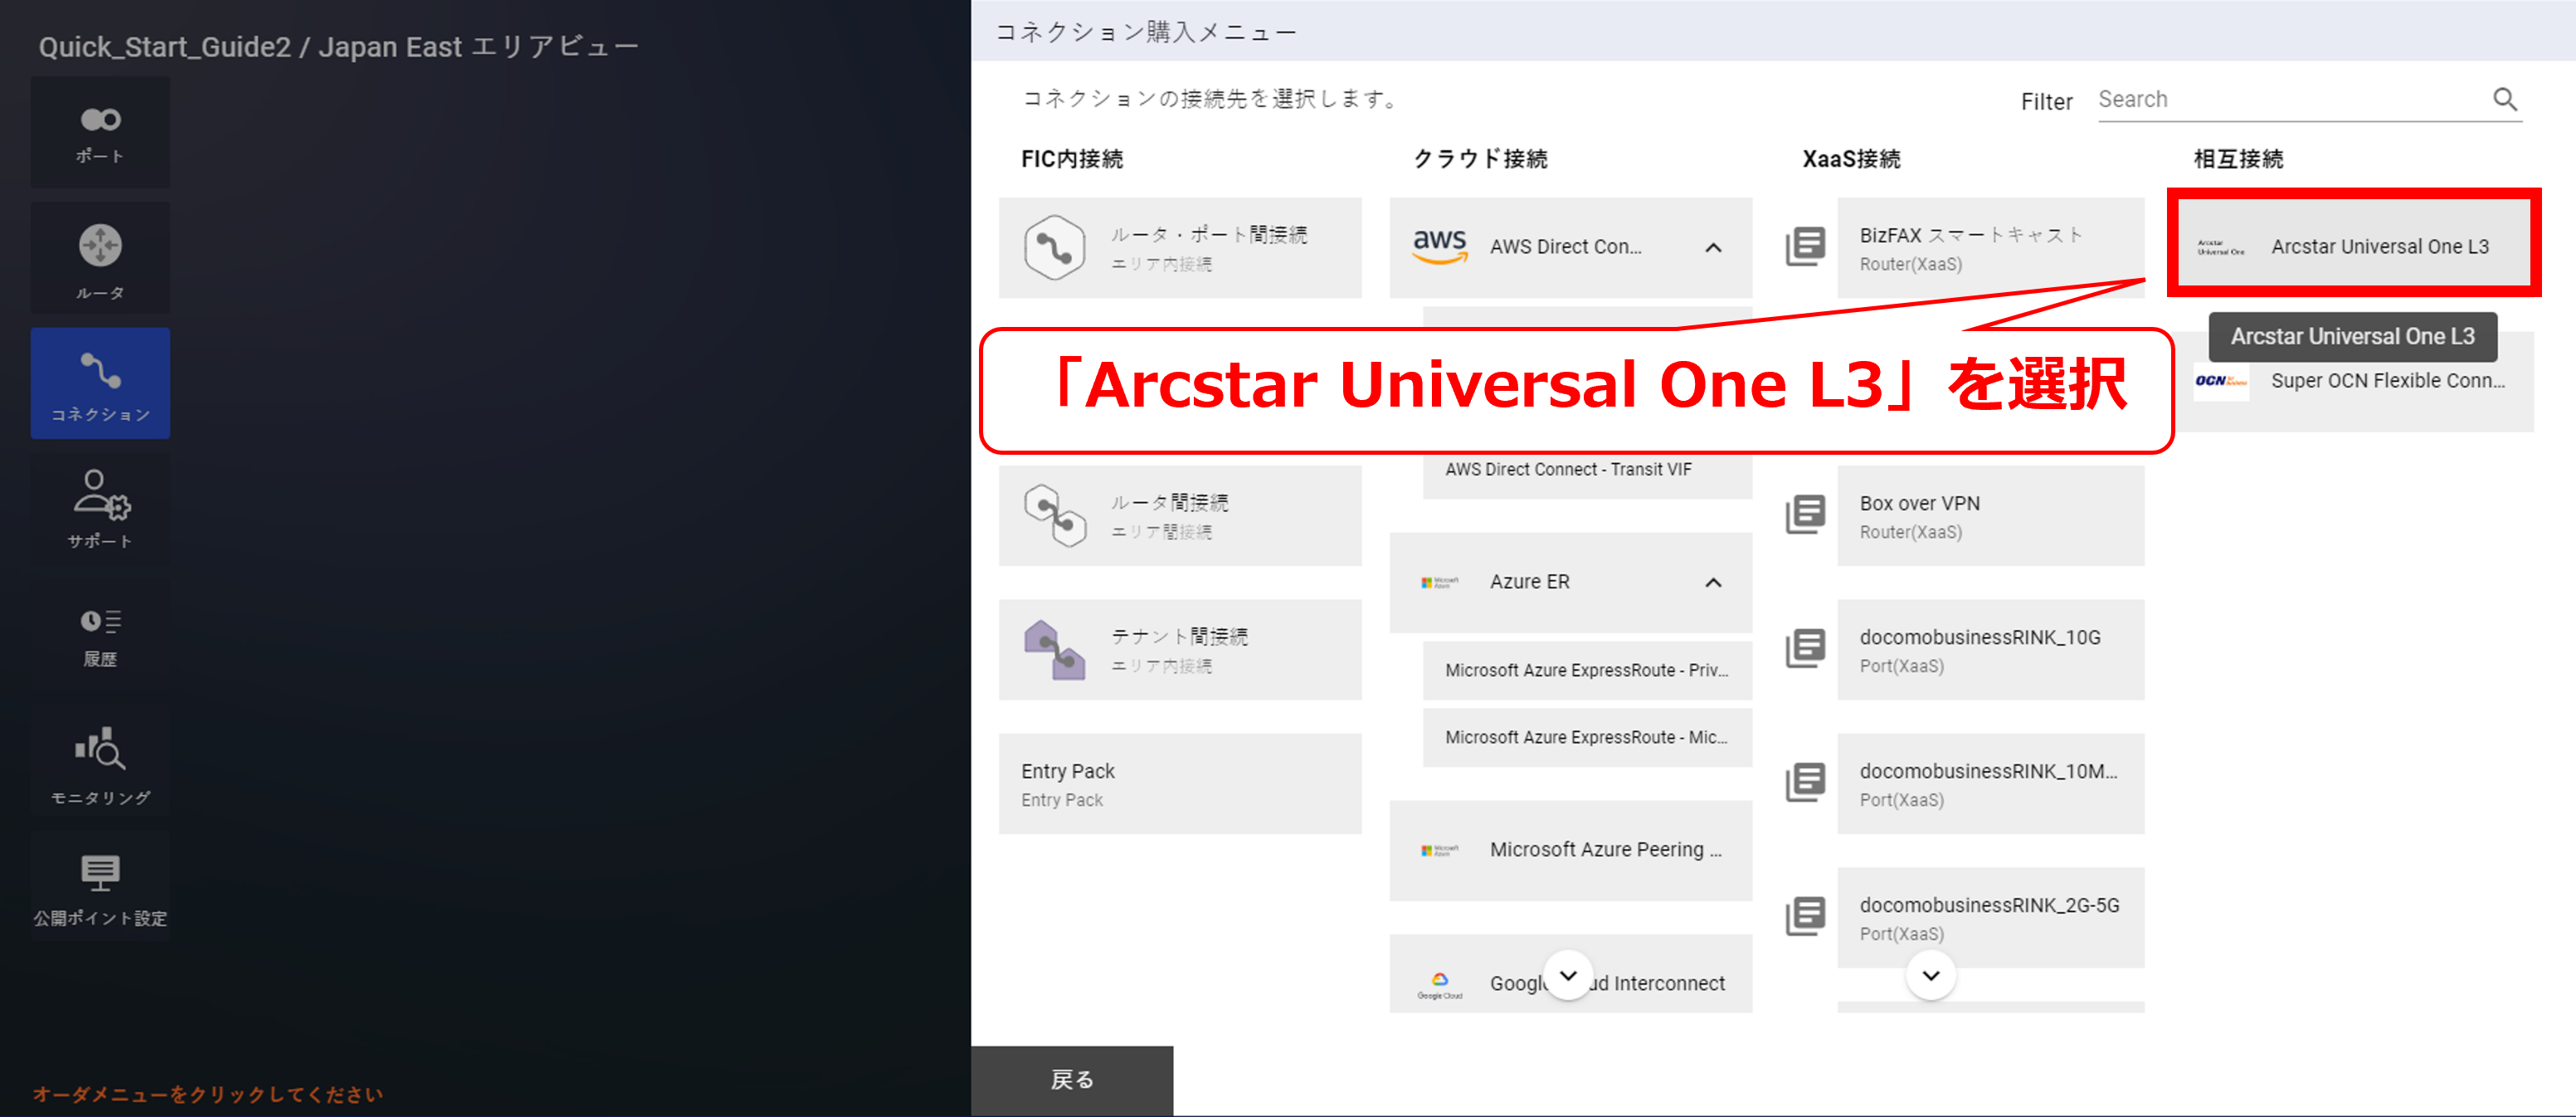Choose the Entry Pack tile
The image size is (2576, 1117).
tap(1179, 784)
